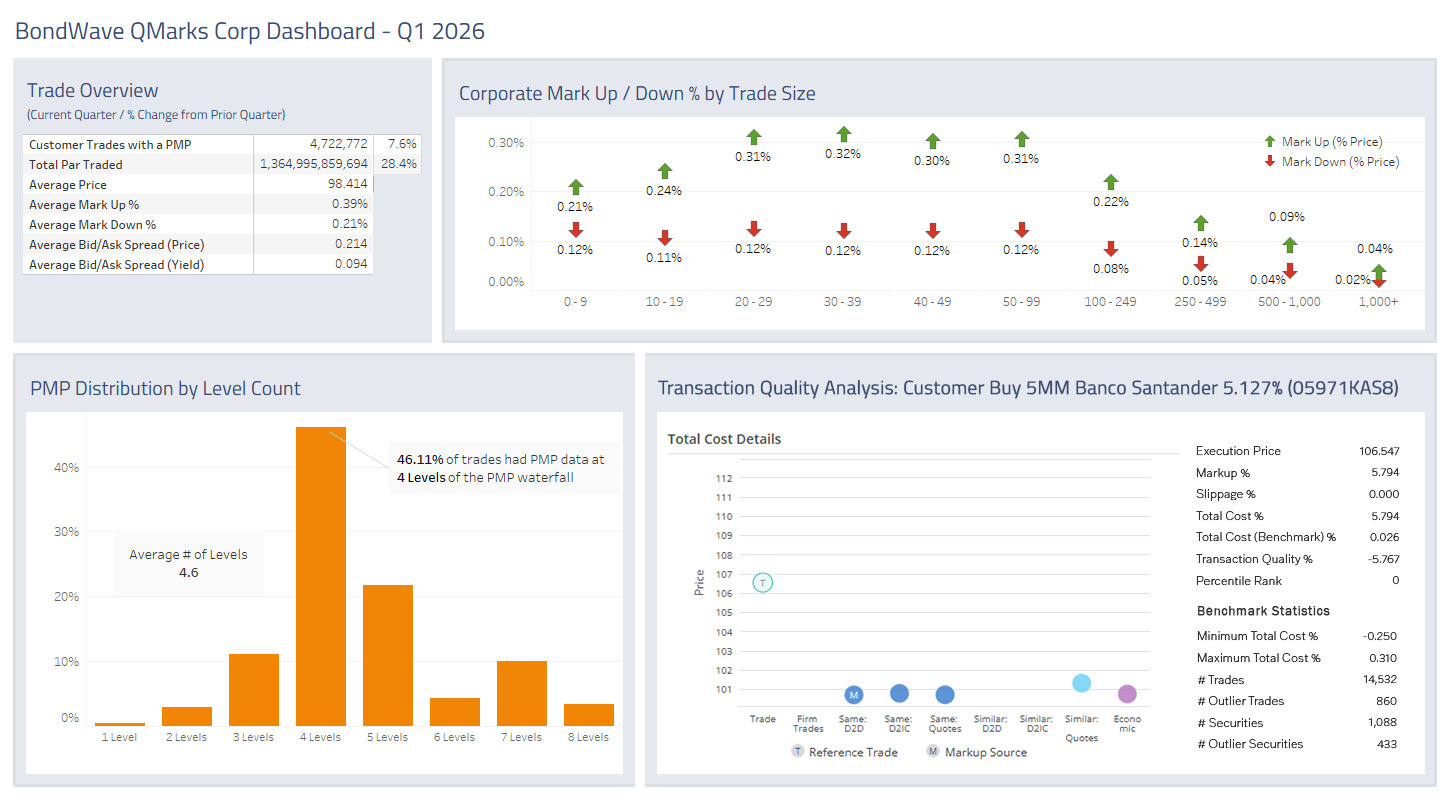Click the 46.11% annotation callout

[502, 468]
